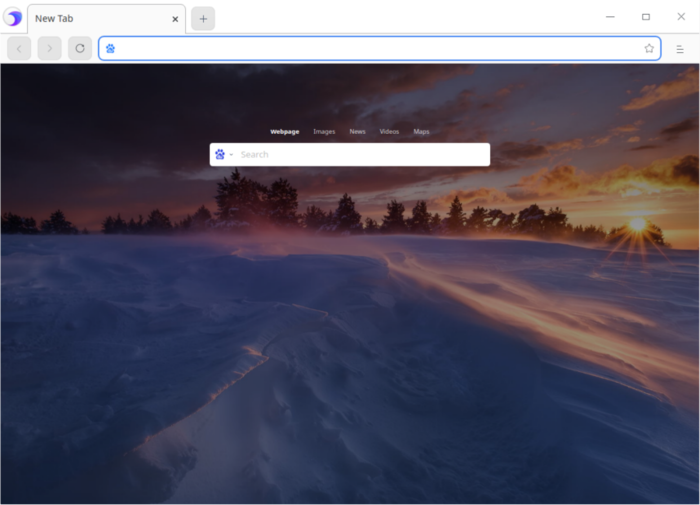
Task: Select the Webpage search category
Action: (x=284, y=131)
